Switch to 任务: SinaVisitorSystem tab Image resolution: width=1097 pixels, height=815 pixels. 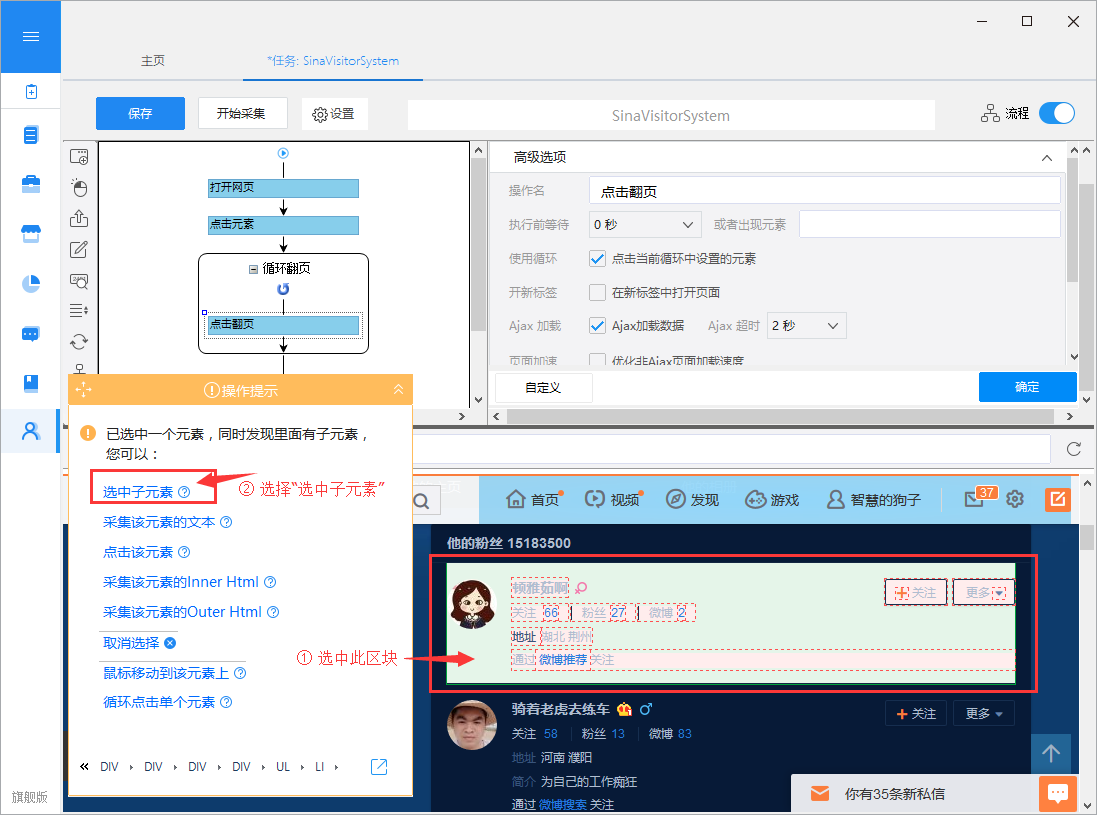click(x=333, y=61)
